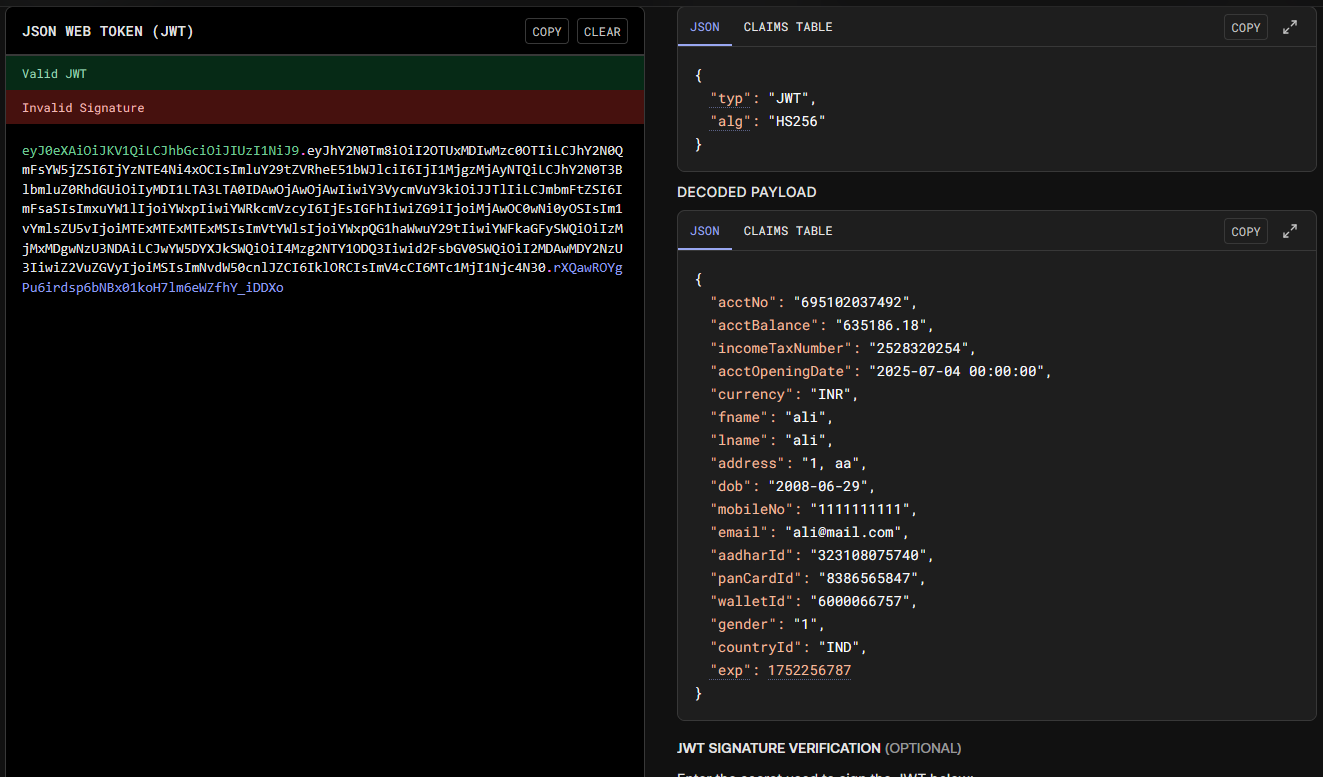The height and width of the screenshot is (777, 1323).
Task: Copy the decoded header JSON
Action: tap(1245, 28)
